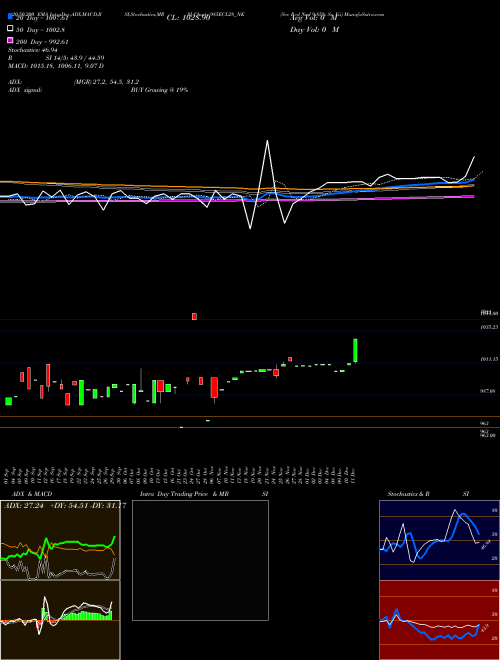The image size is (500, 660).
Task: Click the MACD: 1015.18, 1006.11 values line
Action: (x=56, y=66)
